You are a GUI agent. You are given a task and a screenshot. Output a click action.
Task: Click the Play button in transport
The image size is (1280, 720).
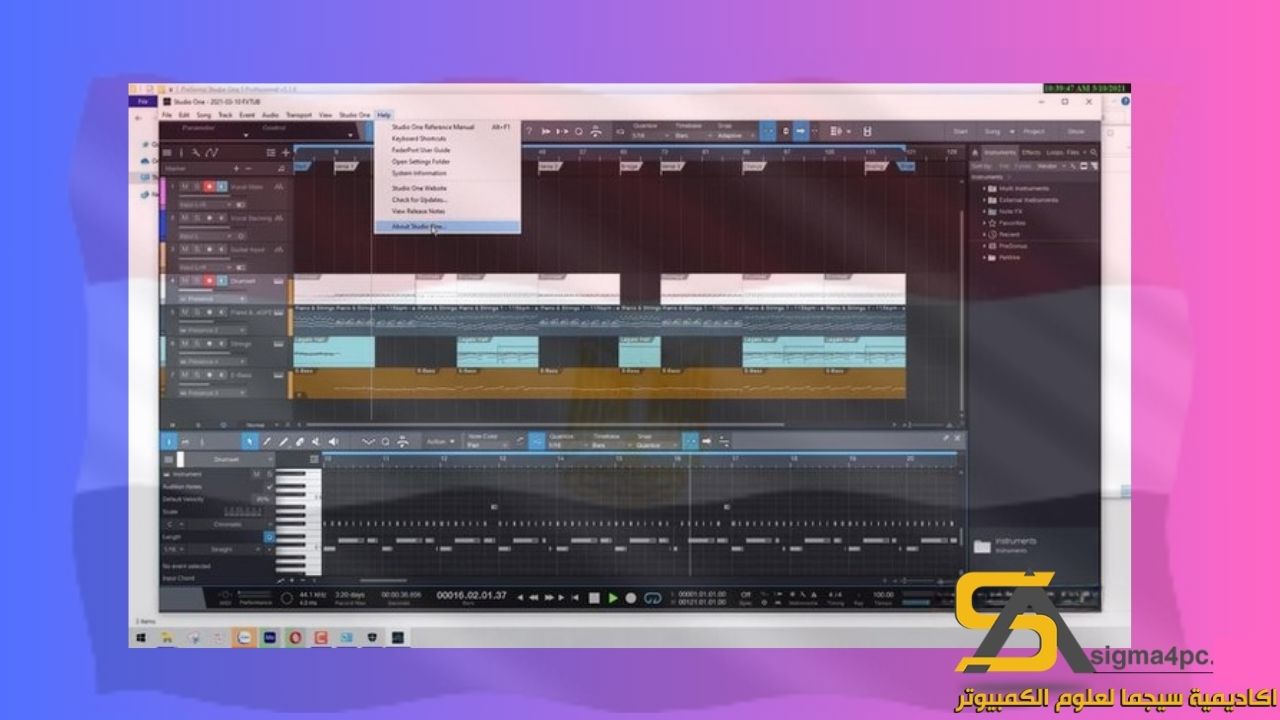pos(613,597)
